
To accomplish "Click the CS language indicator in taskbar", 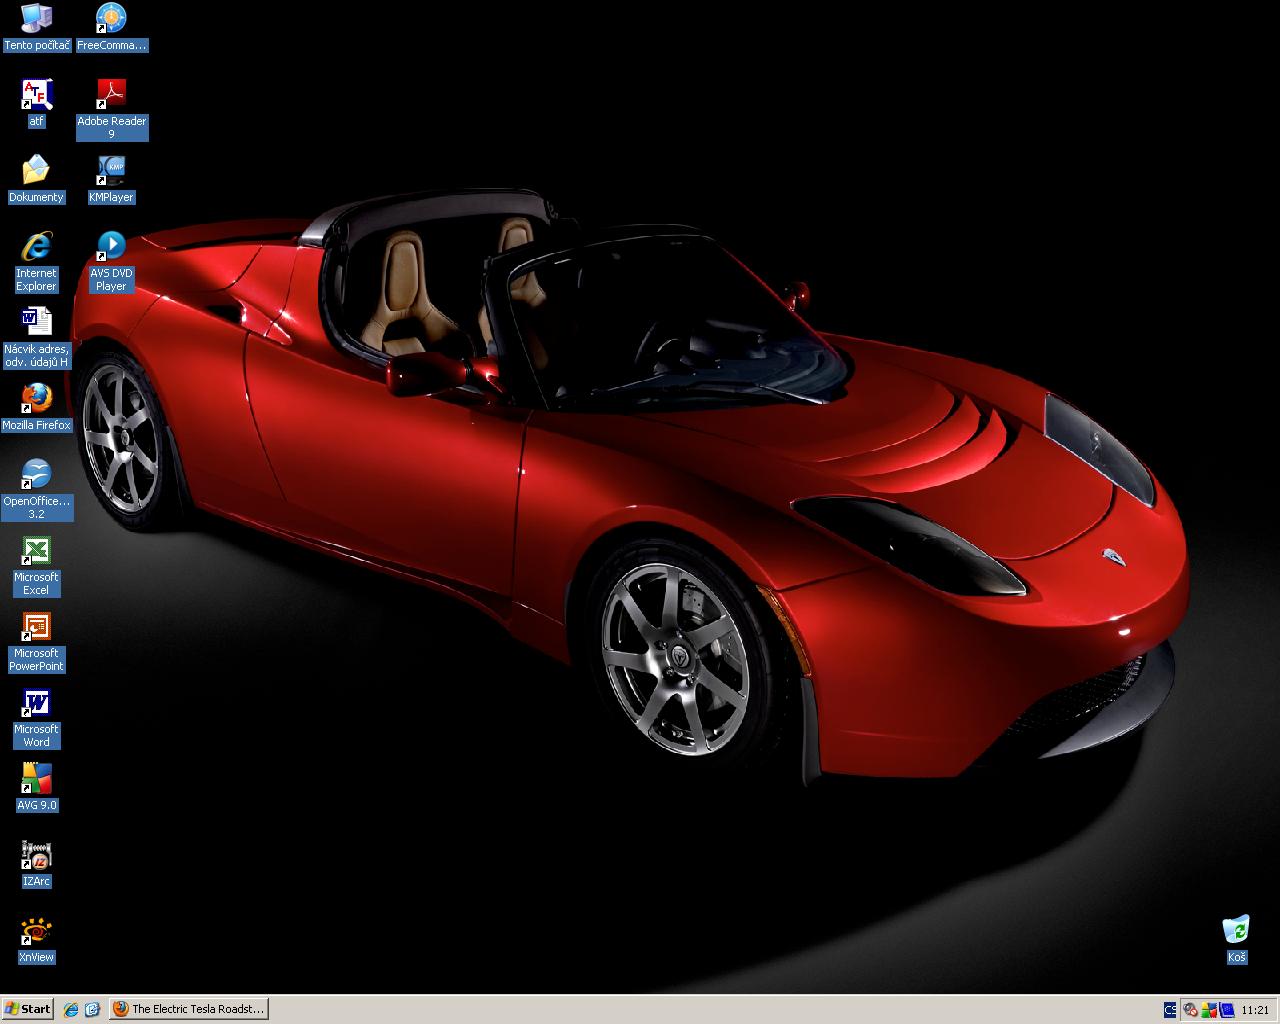I will 1170,1010.
